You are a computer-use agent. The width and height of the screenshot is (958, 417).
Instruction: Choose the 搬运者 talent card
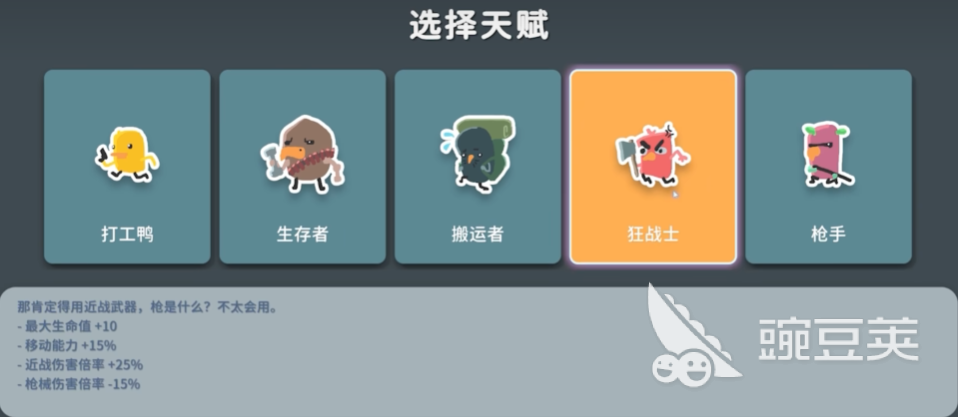click(x=478, y=167)
